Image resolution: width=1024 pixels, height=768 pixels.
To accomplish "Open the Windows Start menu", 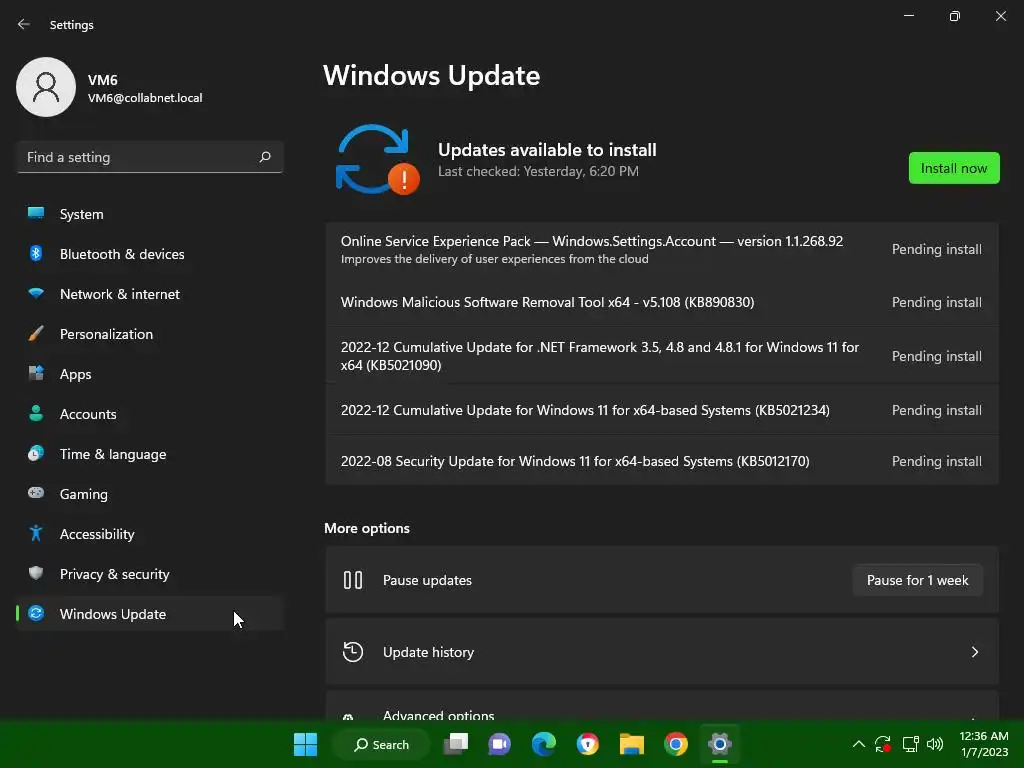I will coord(305,744).
